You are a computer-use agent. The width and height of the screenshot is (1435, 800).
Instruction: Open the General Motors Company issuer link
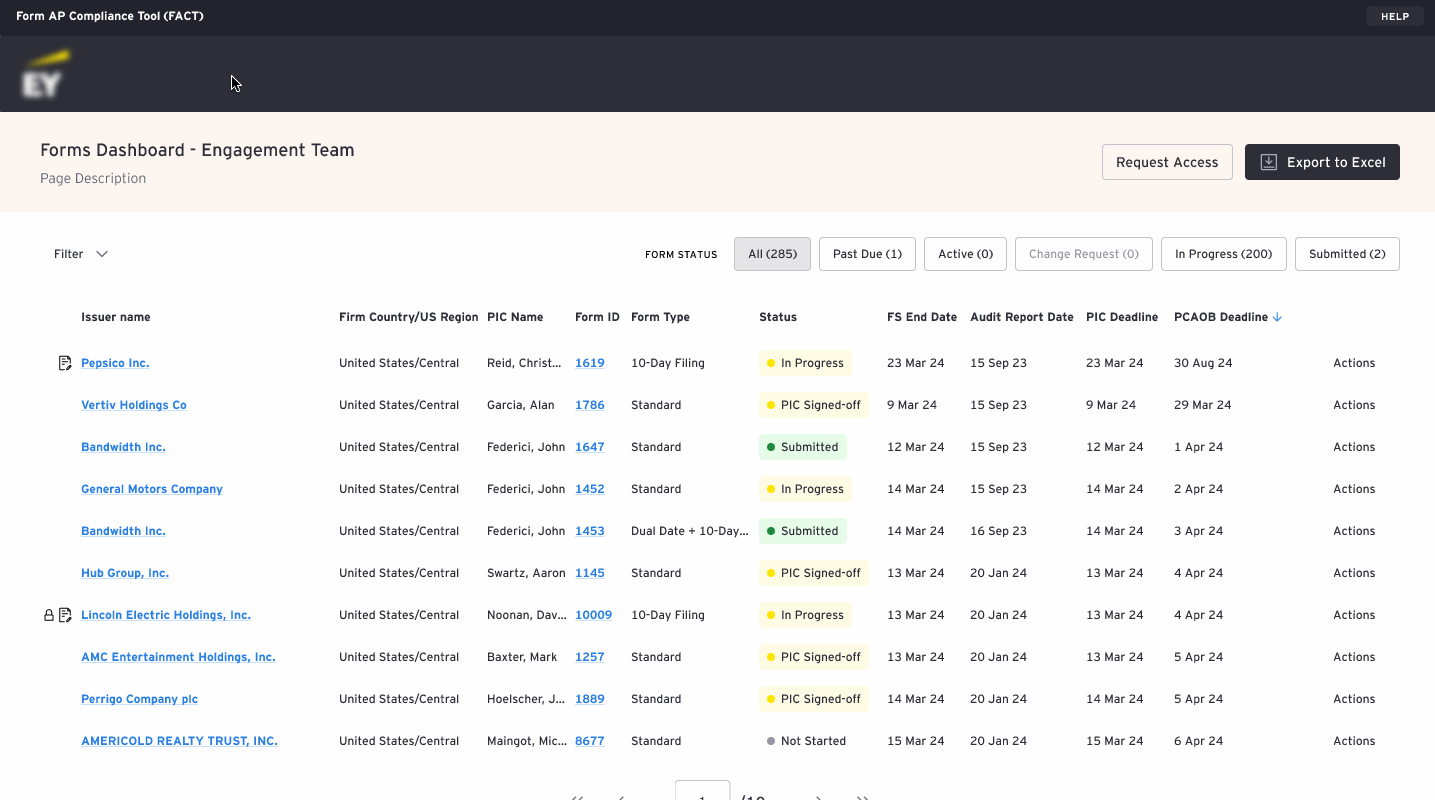152,489
